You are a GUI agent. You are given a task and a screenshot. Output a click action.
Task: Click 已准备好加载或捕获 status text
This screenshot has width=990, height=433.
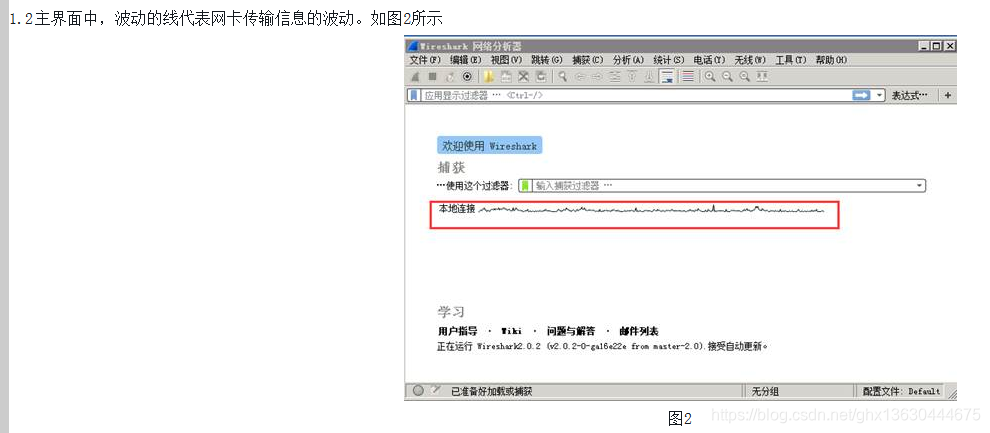coord(491,391)
